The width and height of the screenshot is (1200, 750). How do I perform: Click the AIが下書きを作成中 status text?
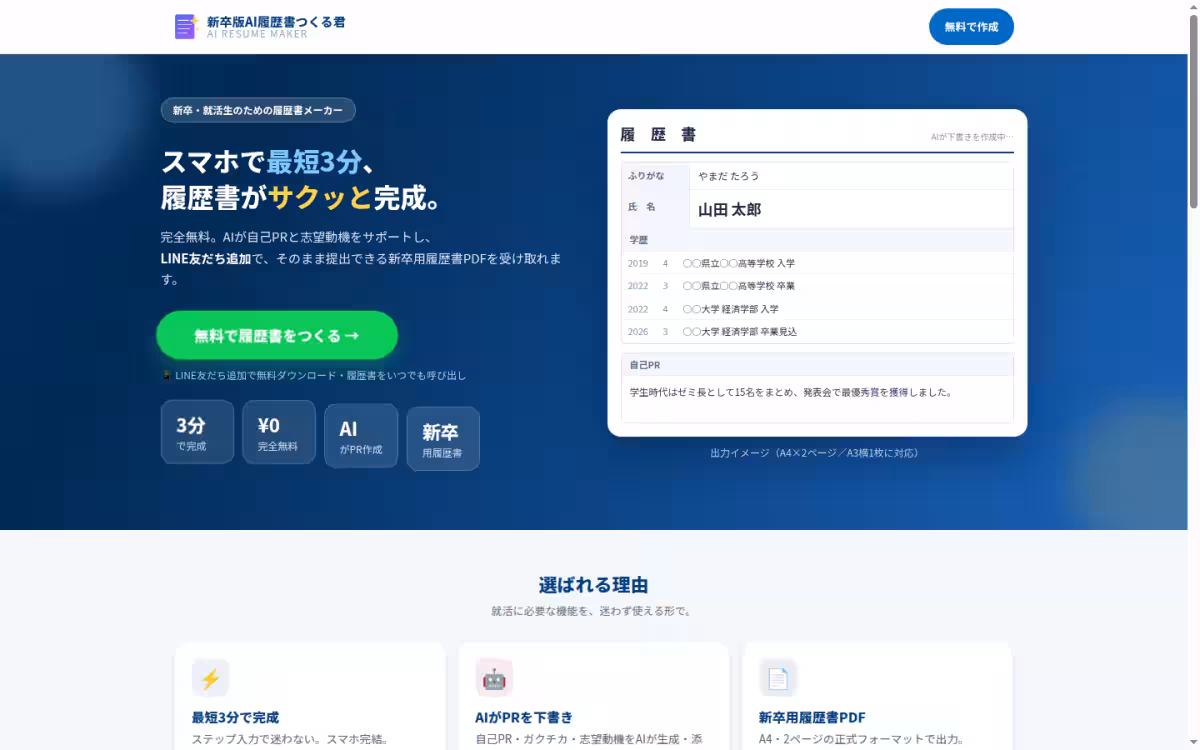tap(972, 137)
